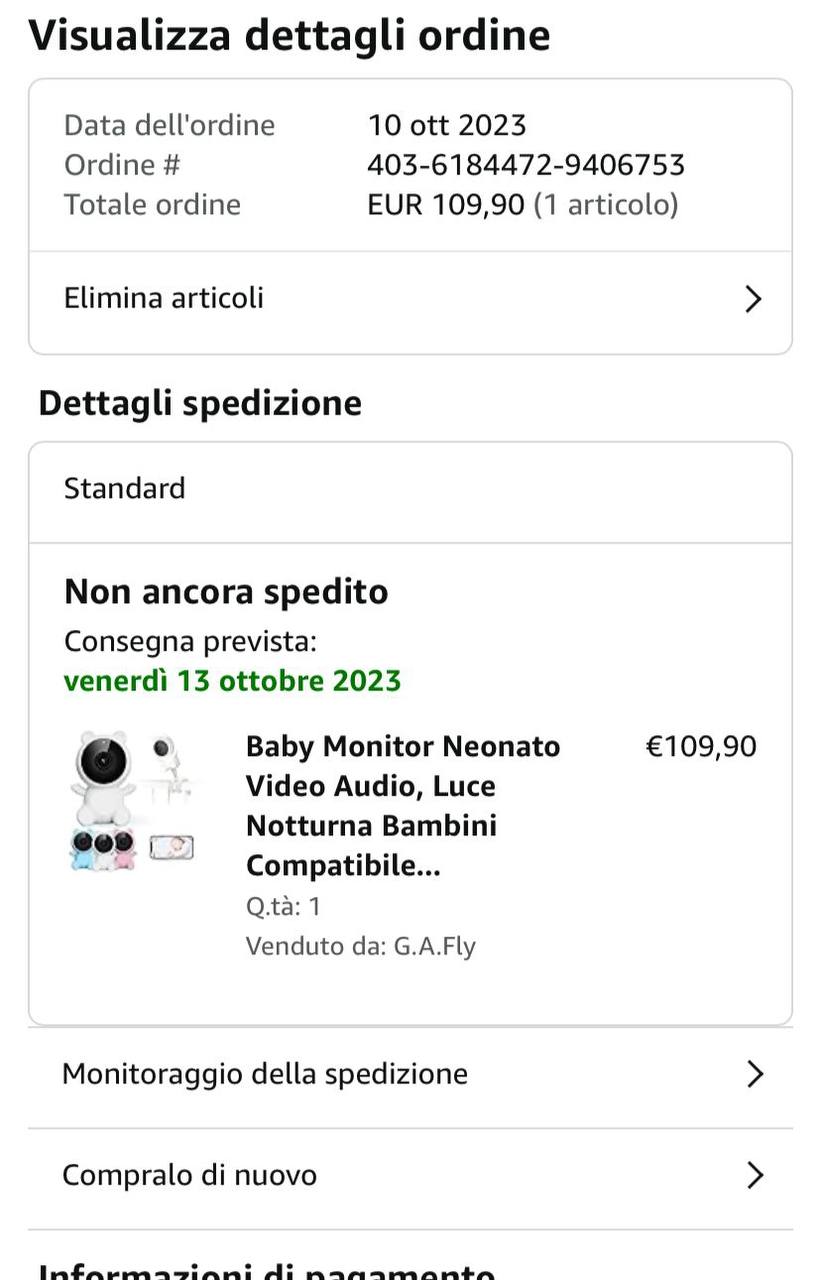The image size is (821, 1280).
Task: Tap the order total EUR 109,90
Action: click(446, 205)
